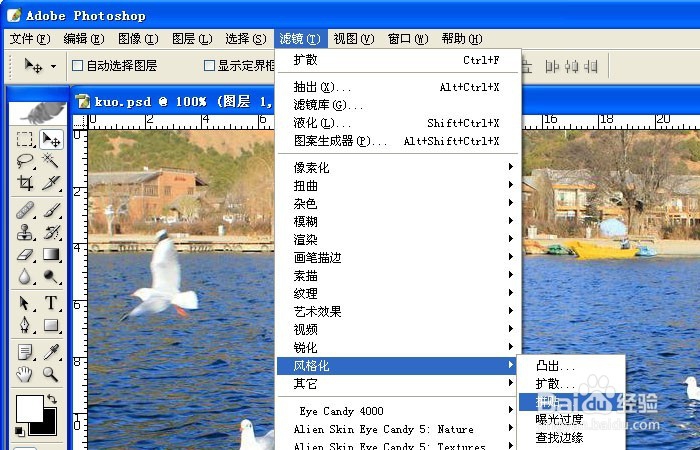Image resolution: width=700 pixels, height=450 pixels.
Task: Click the feather Adobe Online icon
Action: [x=38, y=113]
